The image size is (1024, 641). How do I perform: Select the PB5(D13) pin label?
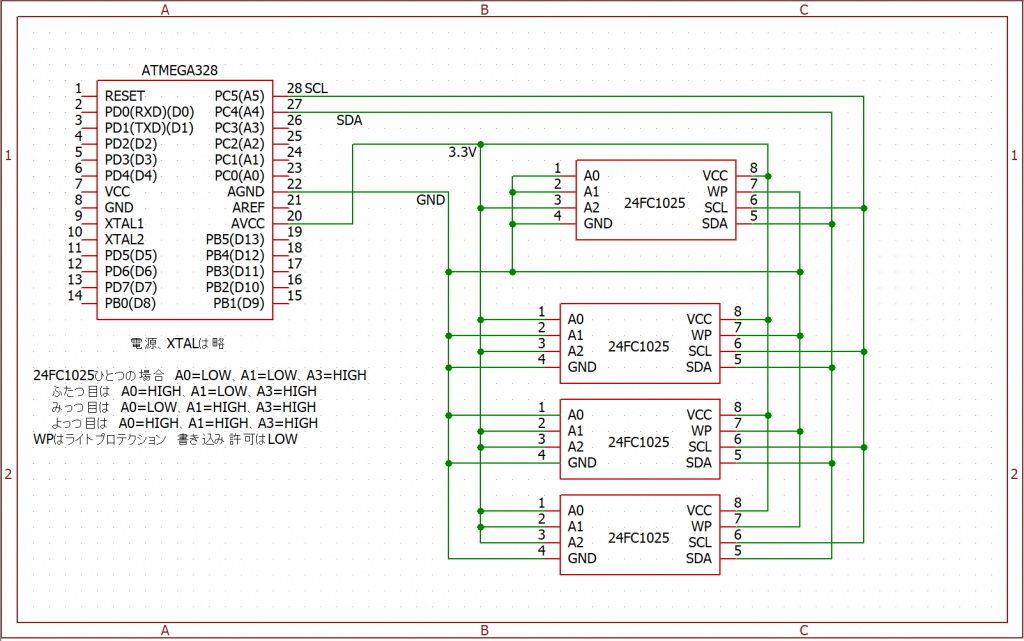pos(235,239)
